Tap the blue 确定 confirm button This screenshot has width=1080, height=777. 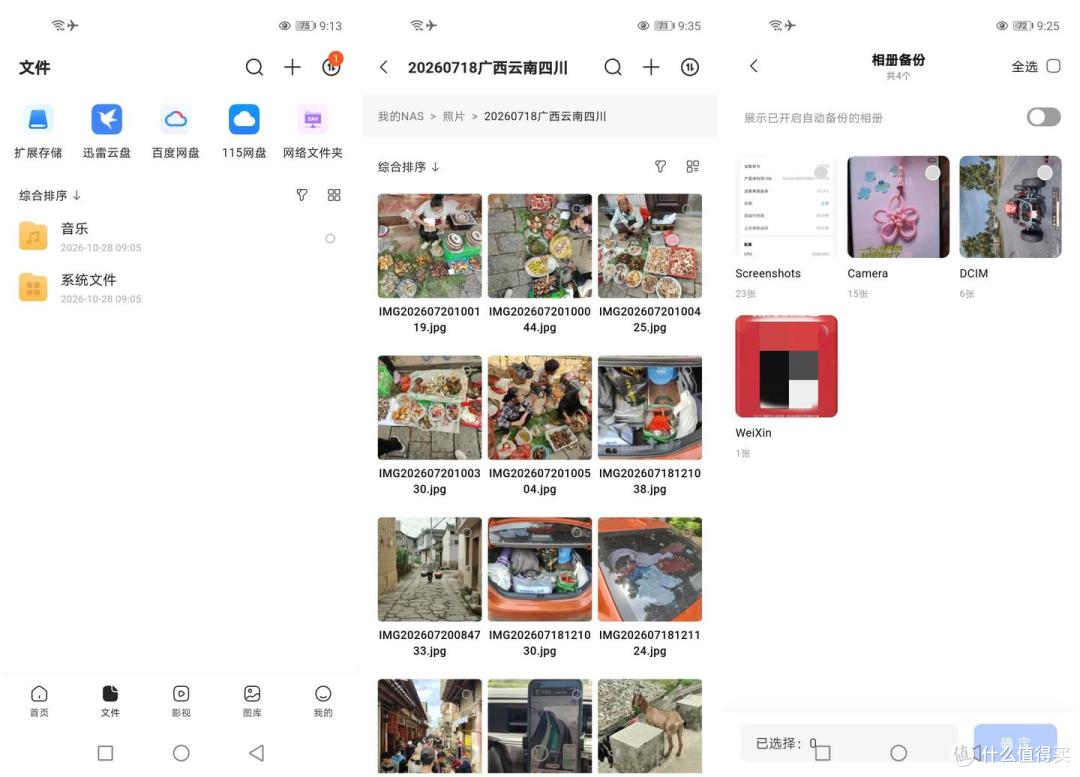[x=1015, y=743]
